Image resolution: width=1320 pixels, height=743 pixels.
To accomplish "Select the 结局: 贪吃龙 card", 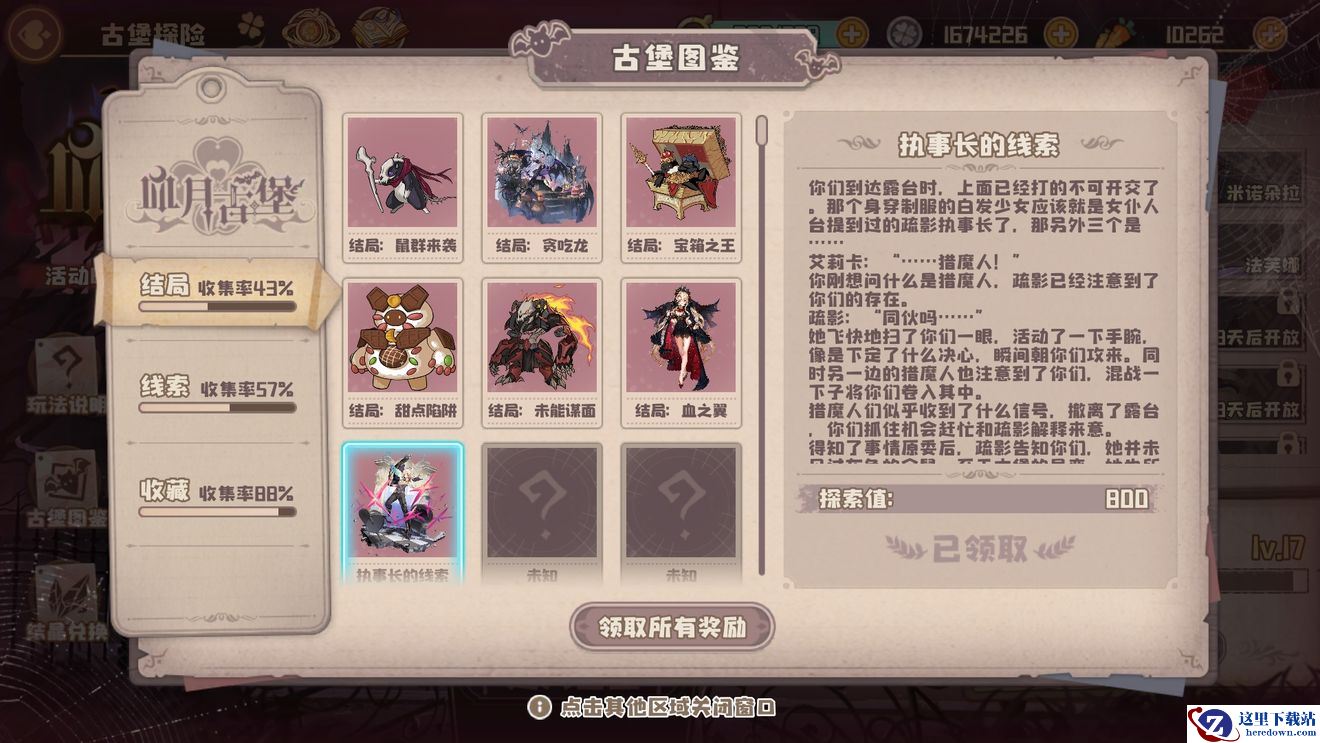I will [x=542, y=187].
